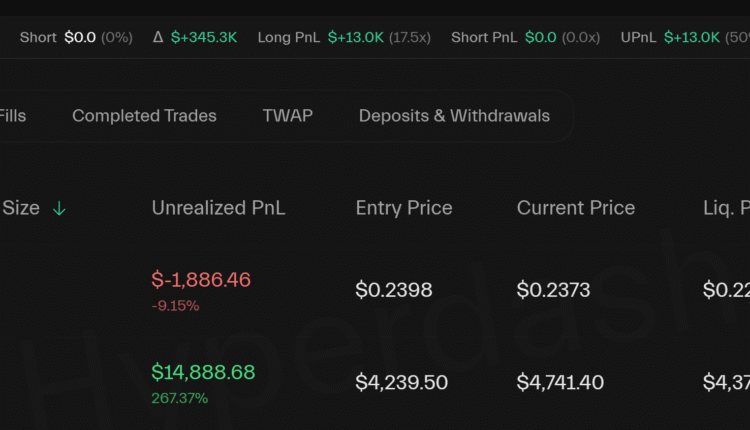Viewport: 750px width, 430px height.
Task: Click the green sort arrow beside Size
Action: [x=59, y=208]
